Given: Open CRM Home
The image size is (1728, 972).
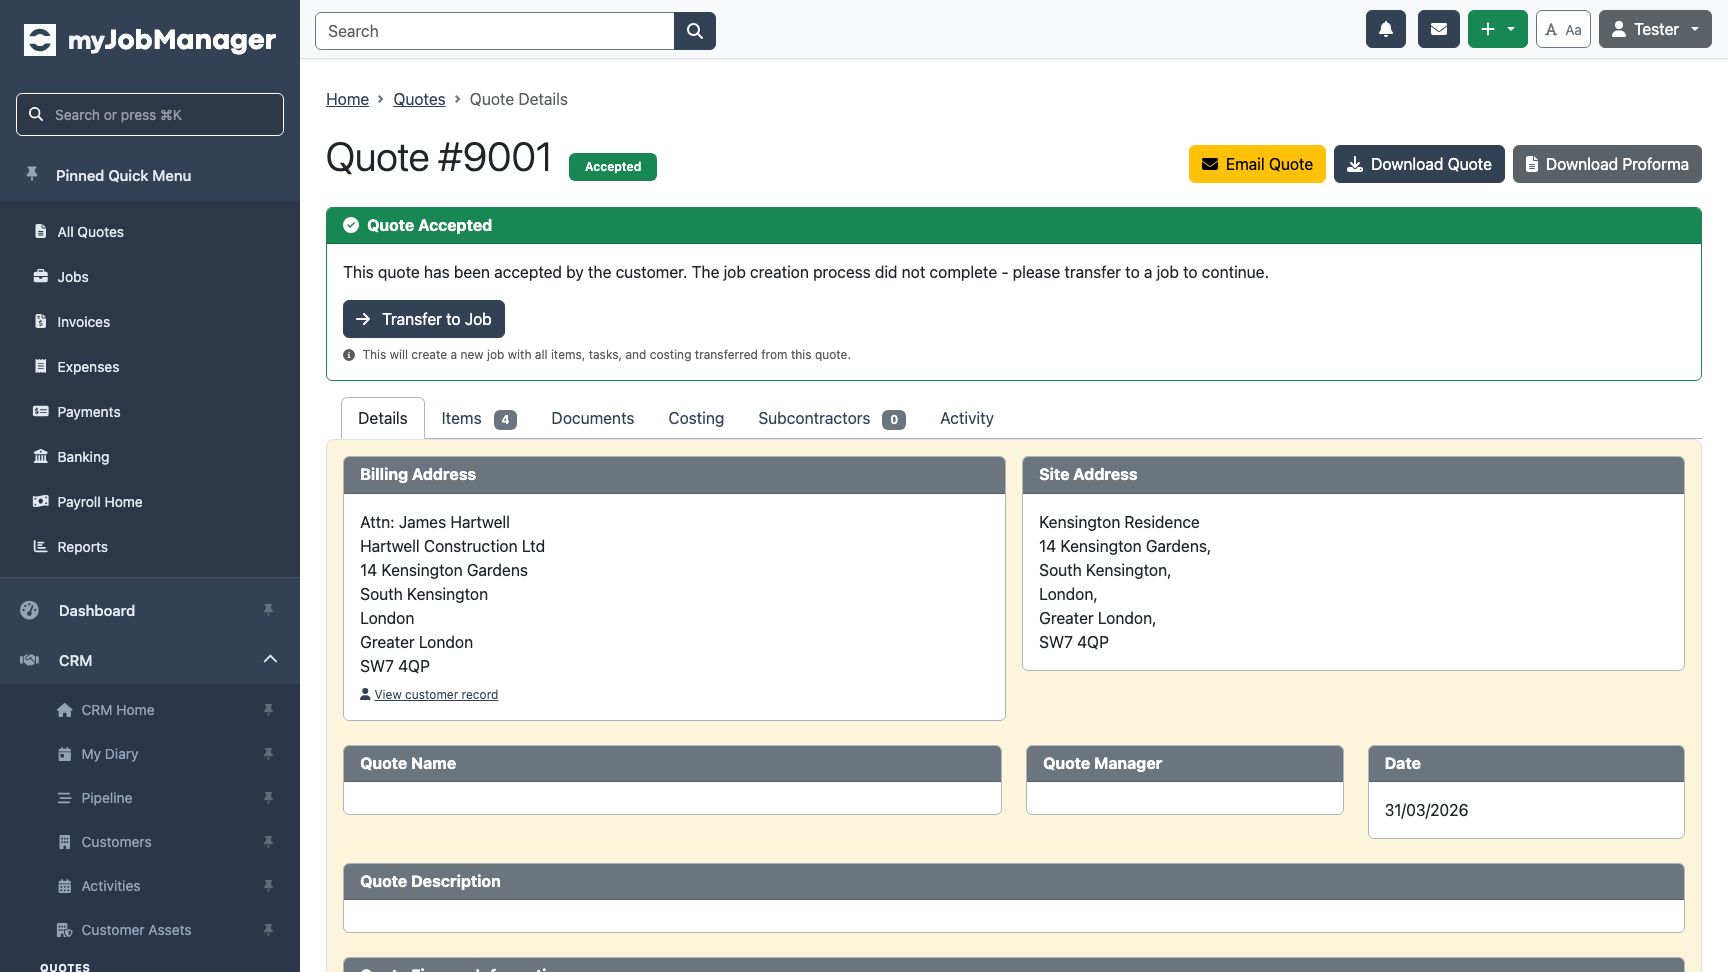Looking at the screenshot, I should (x=118, y=710).
